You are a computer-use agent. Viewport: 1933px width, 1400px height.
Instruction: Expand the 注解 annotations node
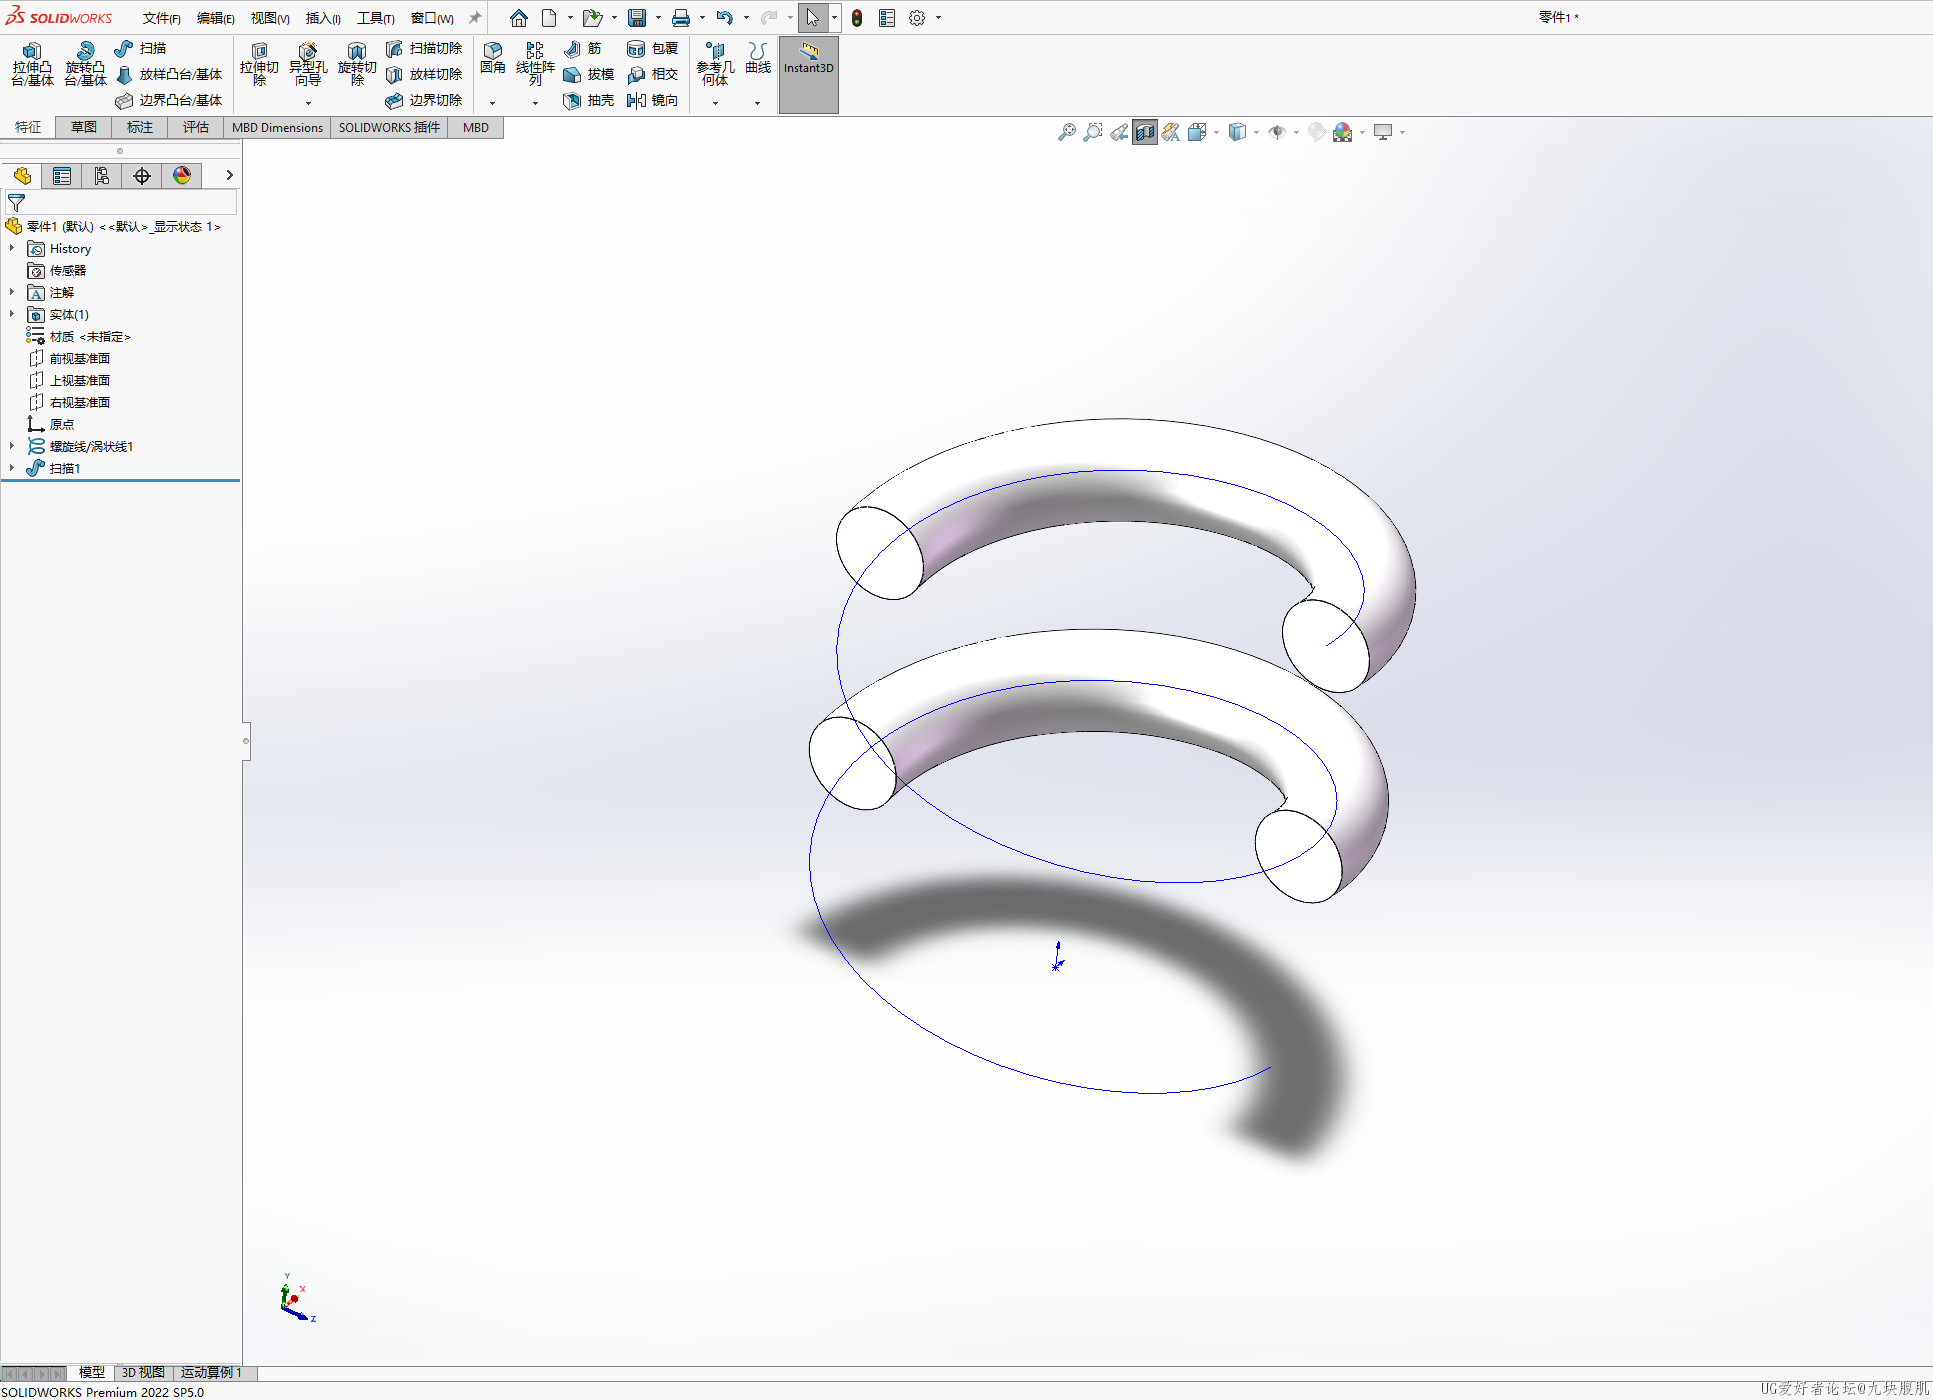coord(12,292)
